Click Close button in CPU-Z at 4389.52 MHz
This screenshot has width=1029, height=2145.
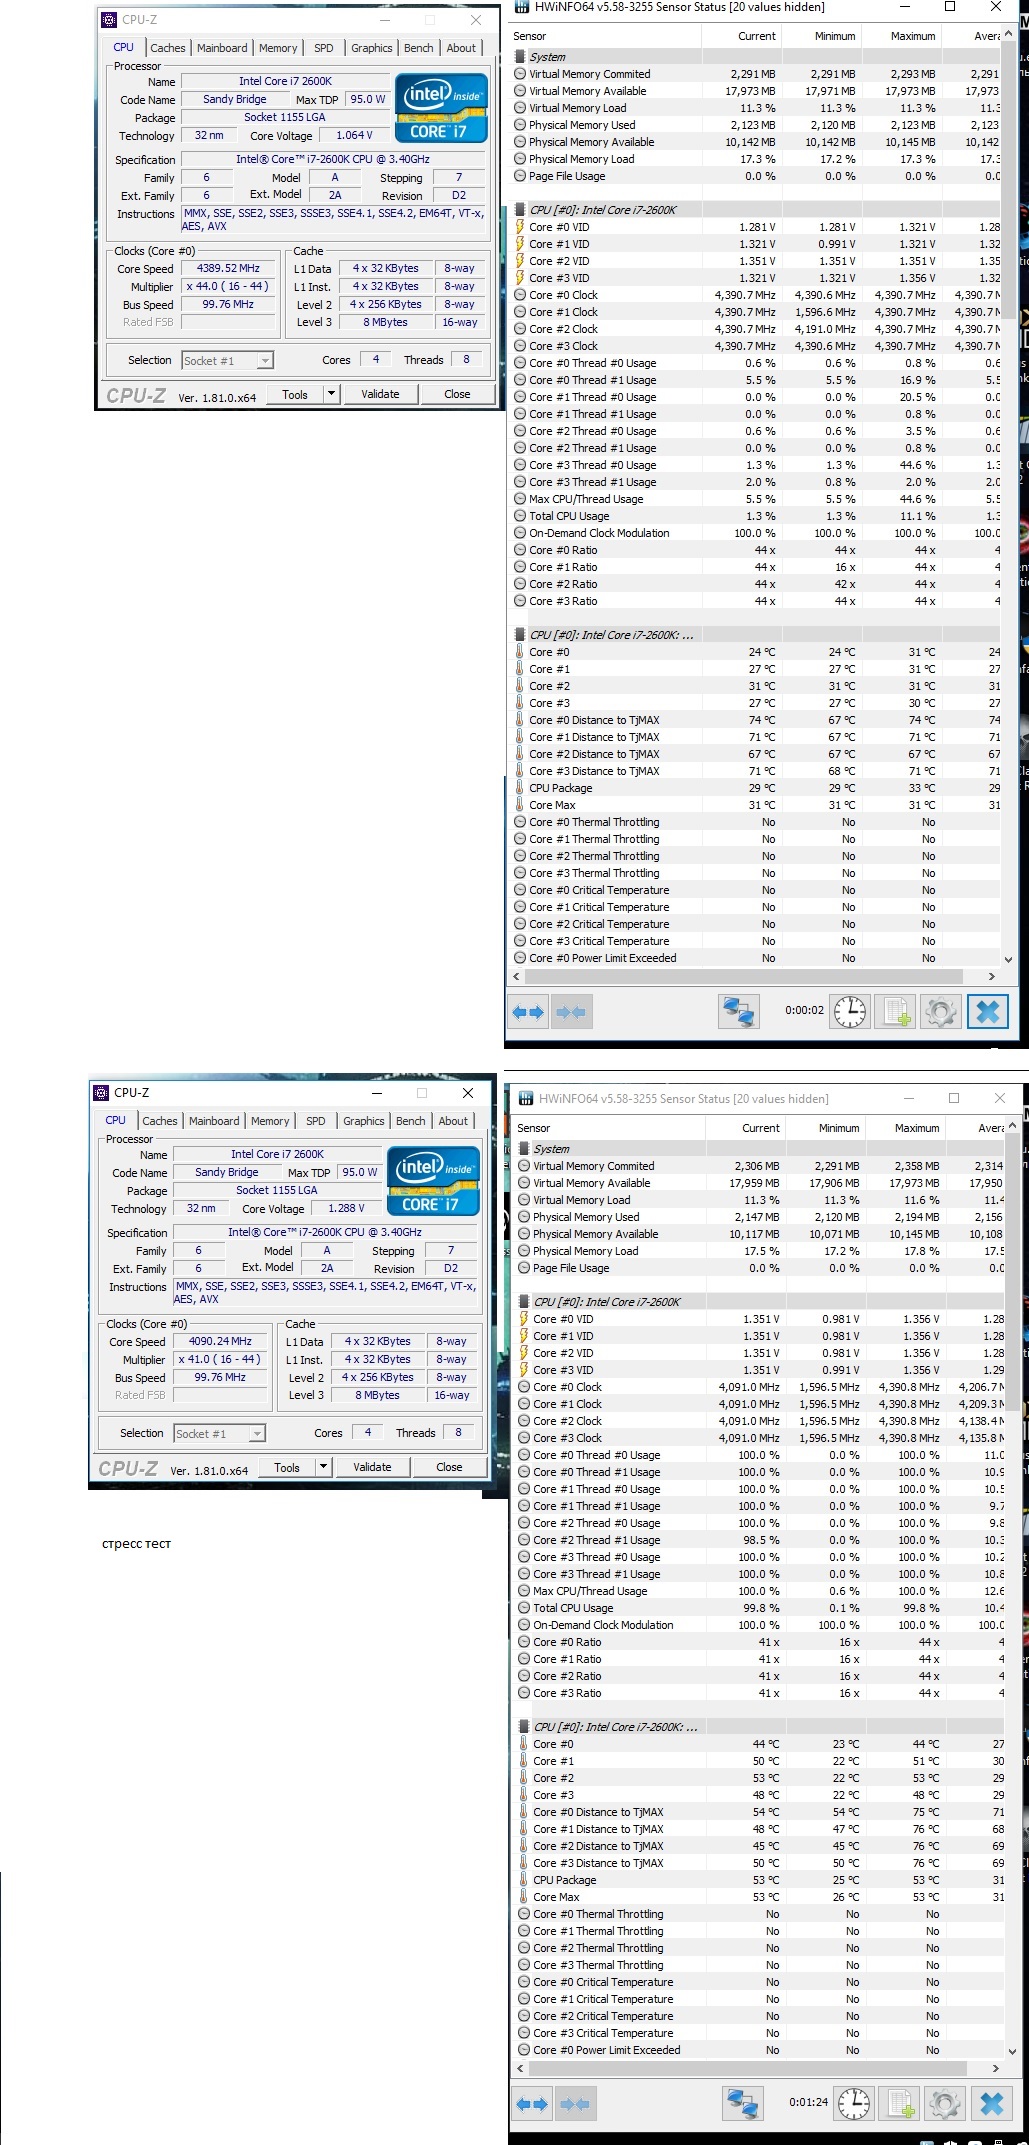[x=457, y=394]
